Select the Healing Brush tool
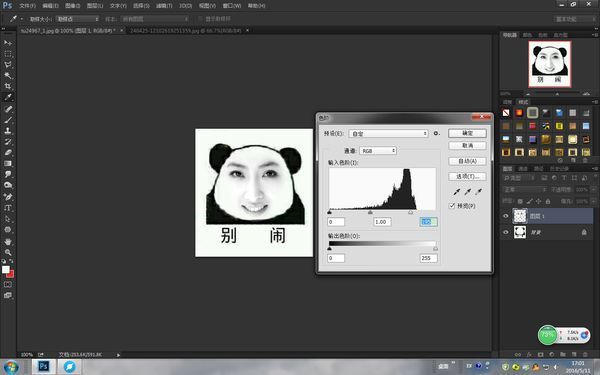 (8, 109)
